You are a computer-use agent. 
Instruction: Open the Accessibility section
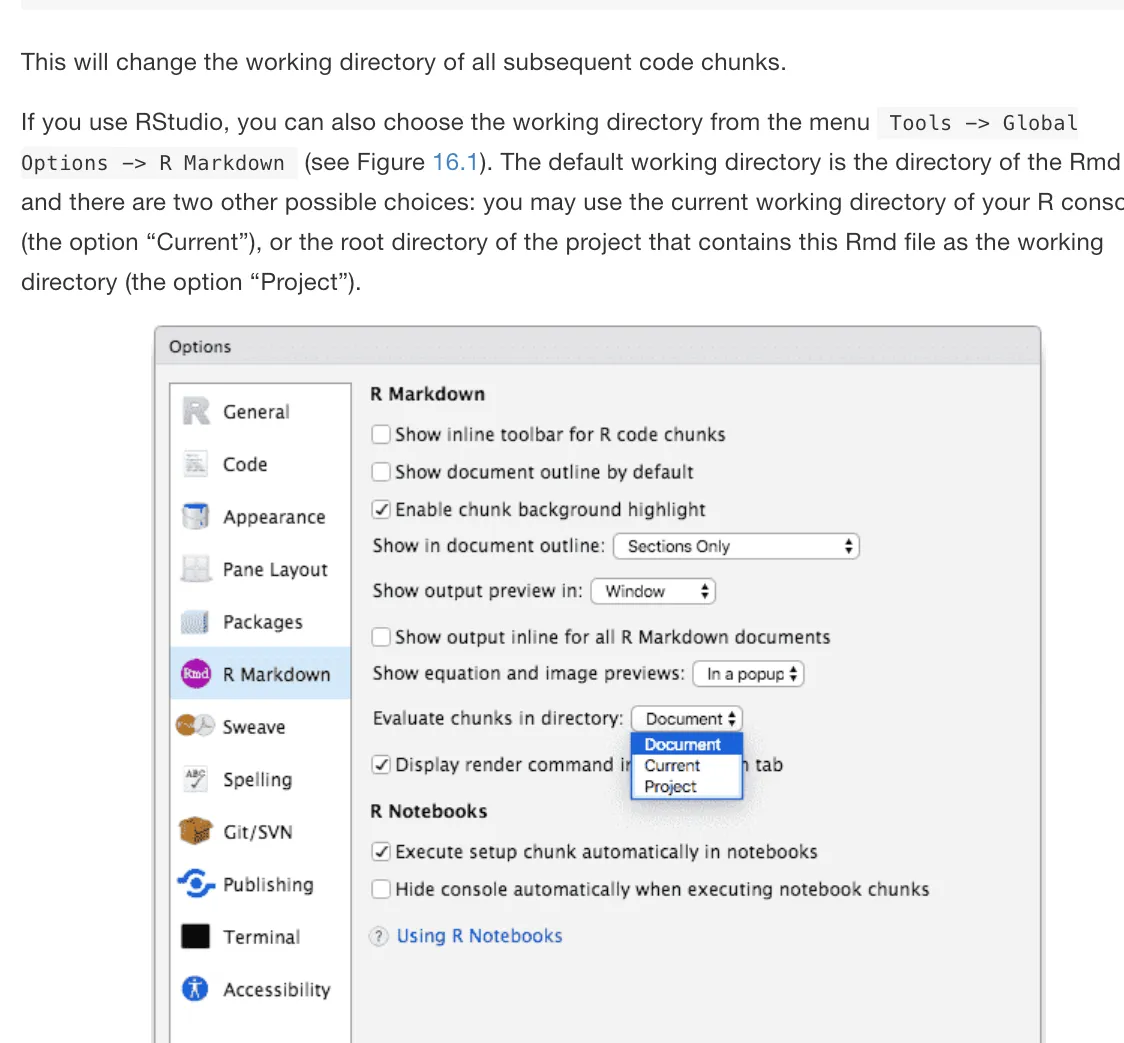tap(260, 989)
